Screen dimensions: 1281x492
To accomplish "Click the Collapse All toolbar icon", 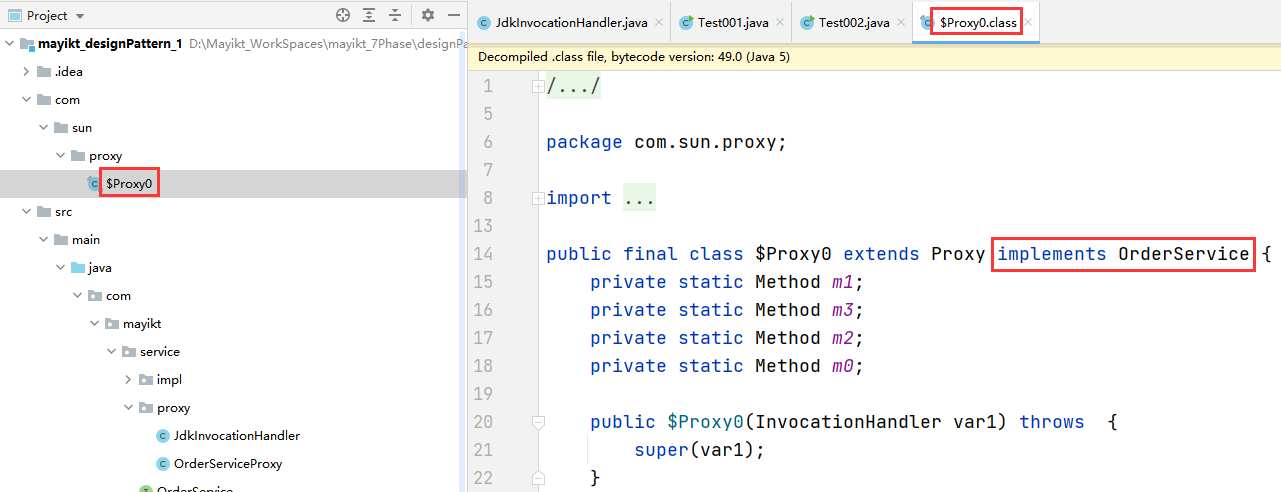I will [395, 15].
